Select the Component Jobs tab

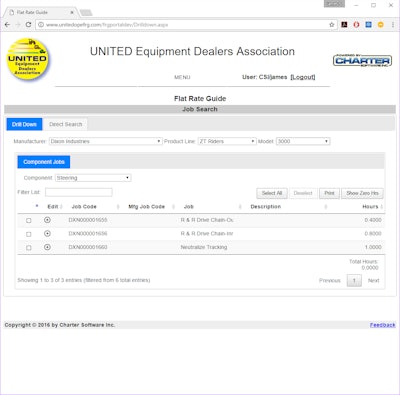coord(44,162)
